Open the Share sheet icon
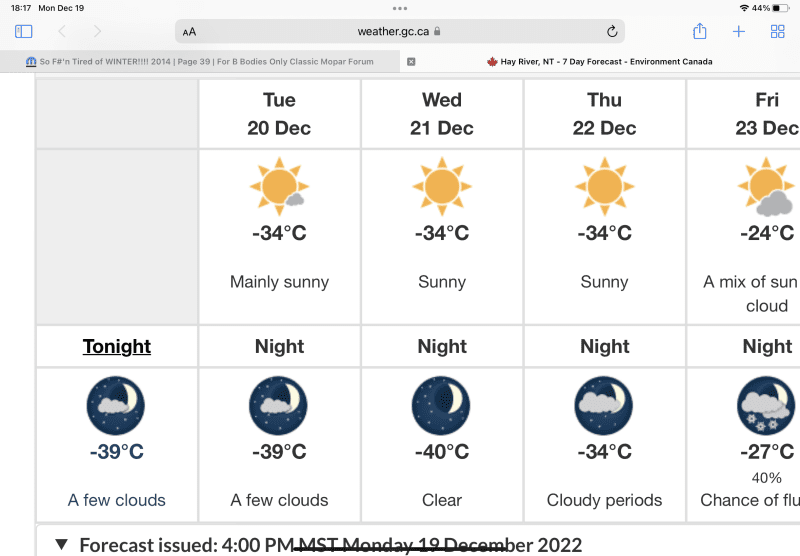The image size is (800, 556). [700, 32]
